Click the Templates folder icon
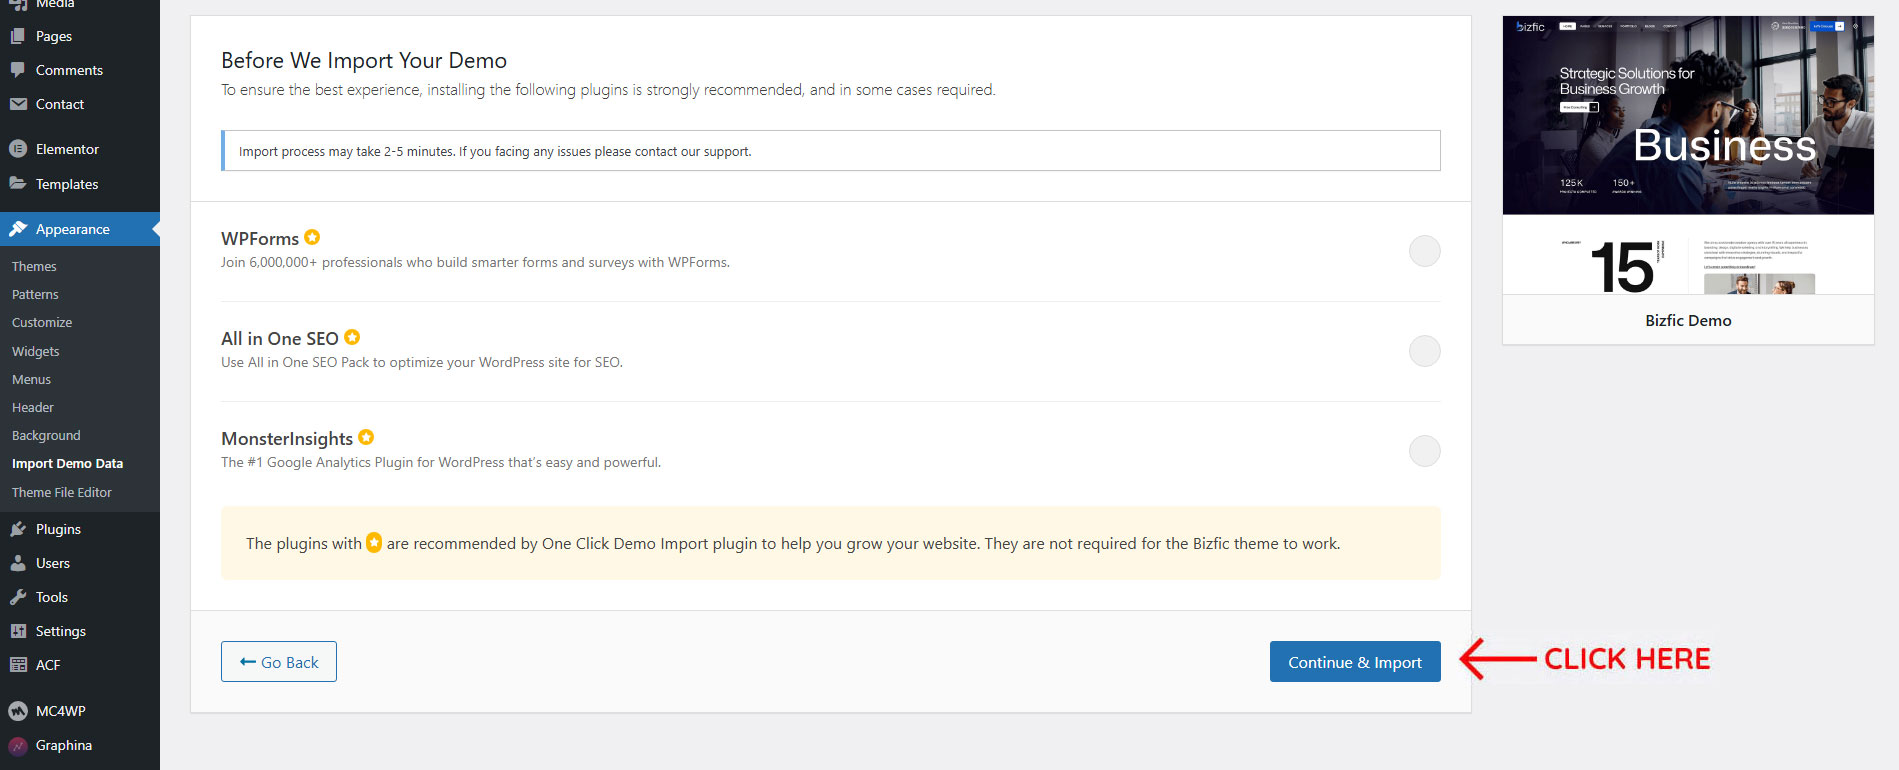1899x770 pixels. 18,184
